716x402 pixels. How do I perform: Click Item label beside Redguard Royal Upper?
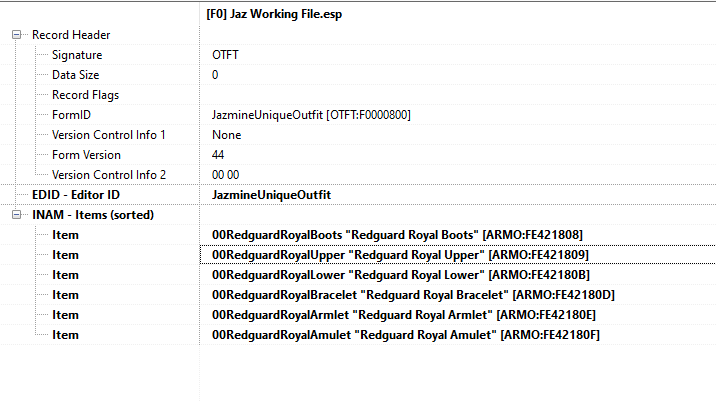(x=65, y=255)
